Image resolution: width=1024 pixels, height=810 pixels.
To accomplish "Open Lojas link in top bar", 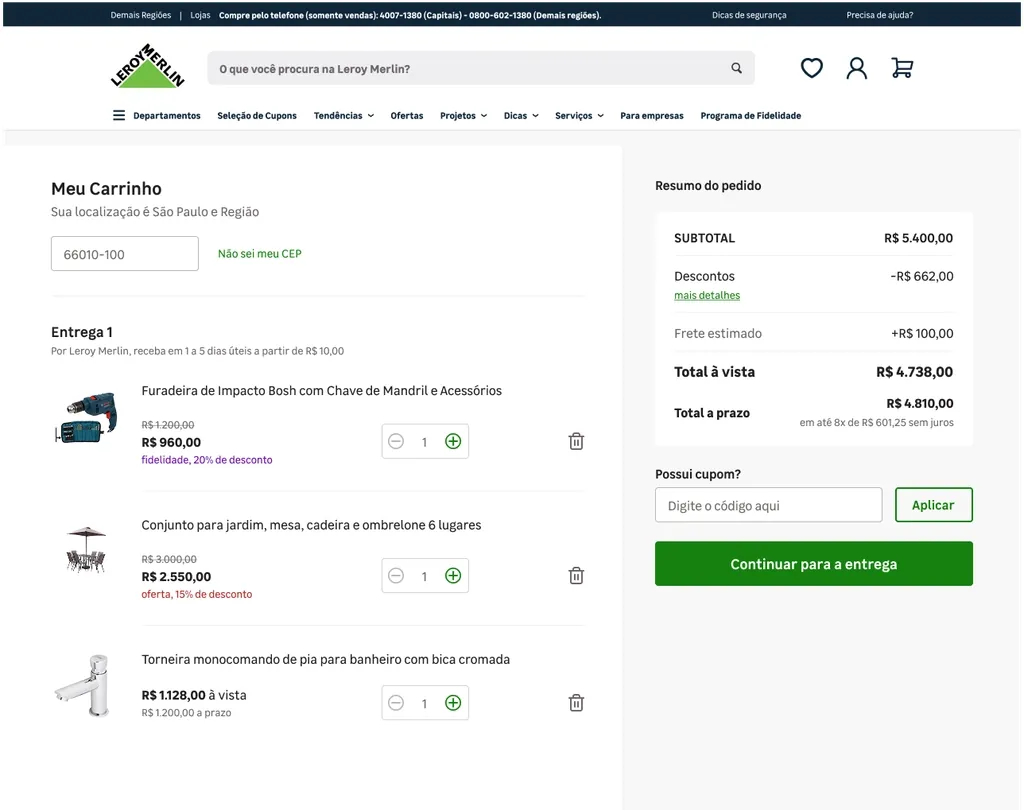I will [x=200, y=15].
